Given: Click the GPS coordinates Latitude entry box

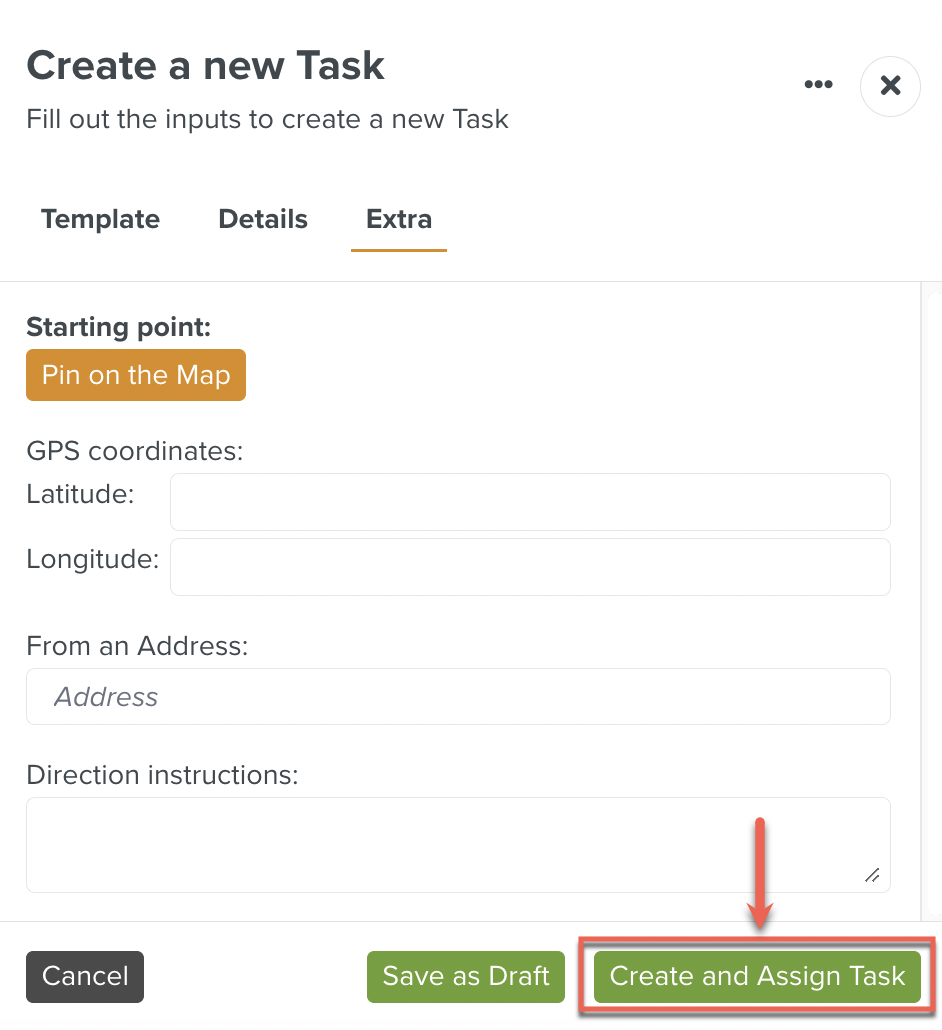Looking at the screenshot, I should click(530, 501).
